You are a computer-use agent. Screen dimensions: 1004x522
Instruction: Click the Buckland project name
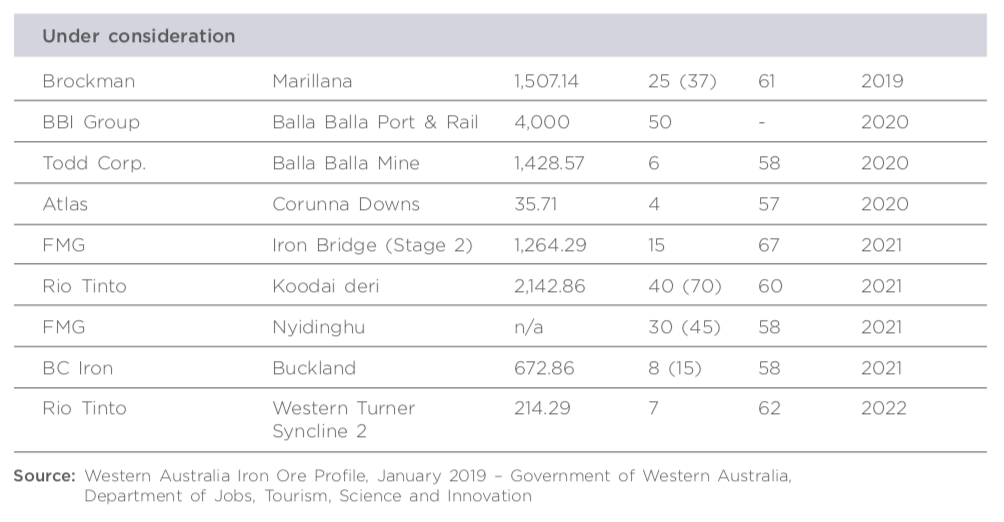[x=314, y=368]
